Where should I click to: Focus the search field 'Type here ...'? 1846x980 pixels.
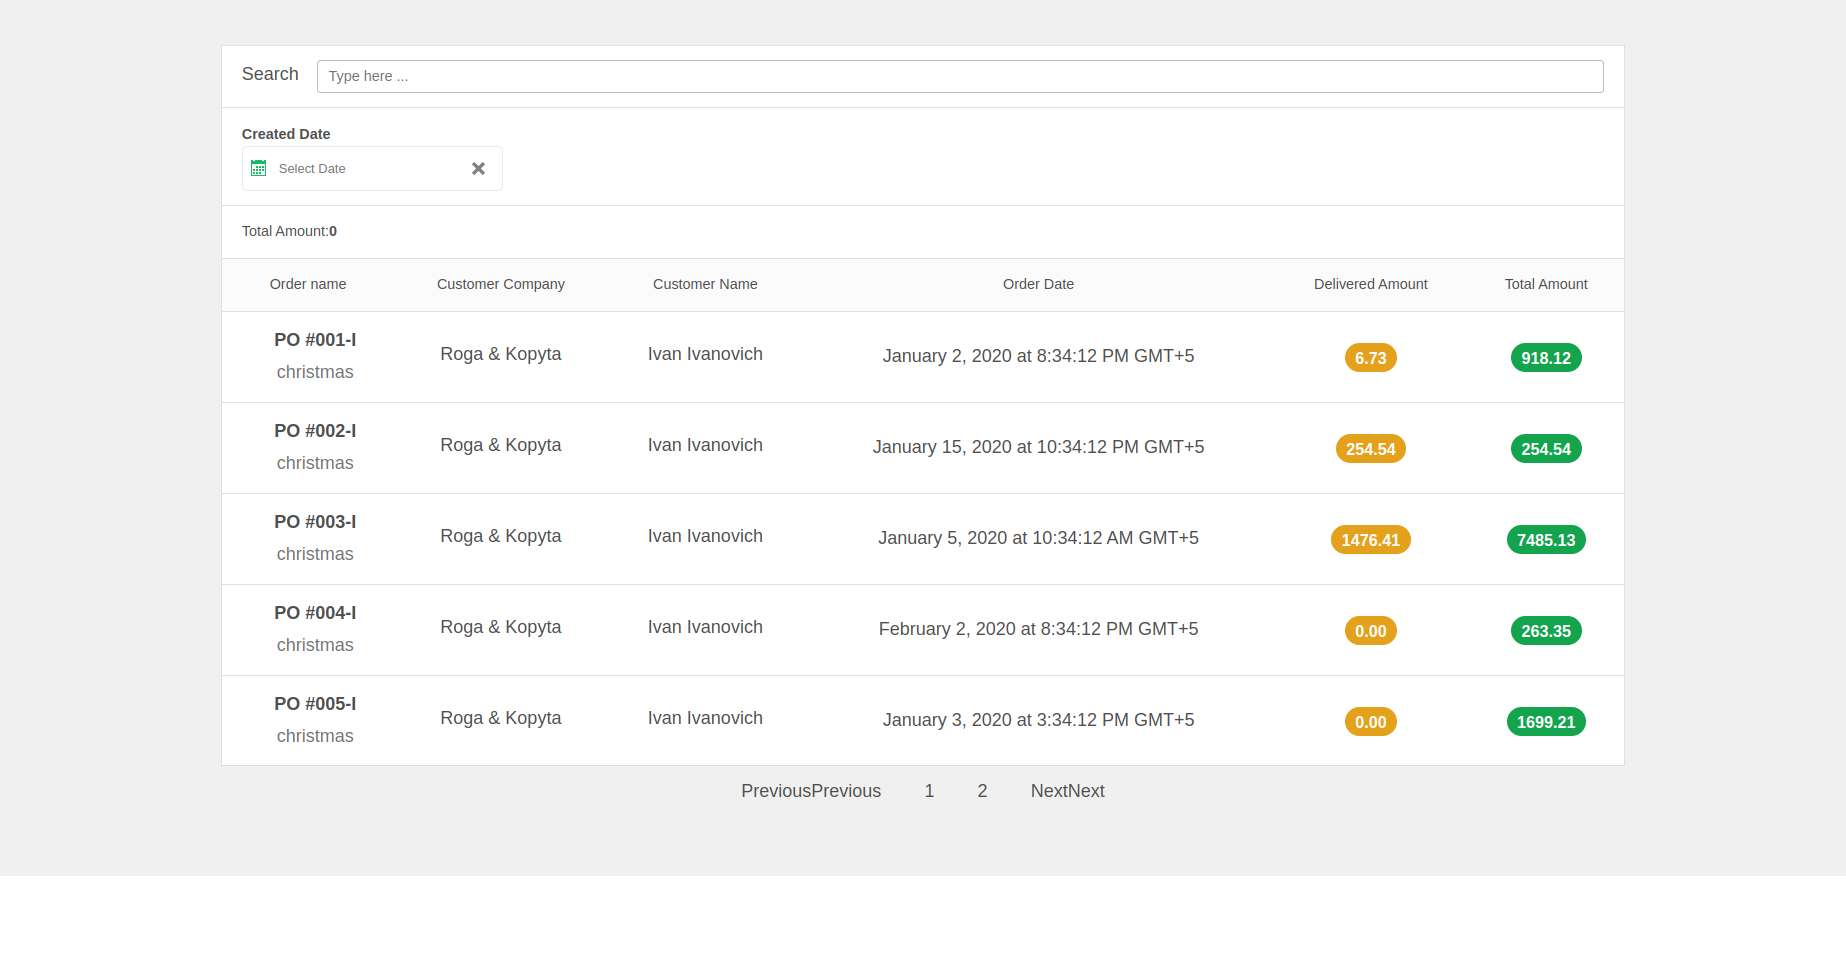960,76
